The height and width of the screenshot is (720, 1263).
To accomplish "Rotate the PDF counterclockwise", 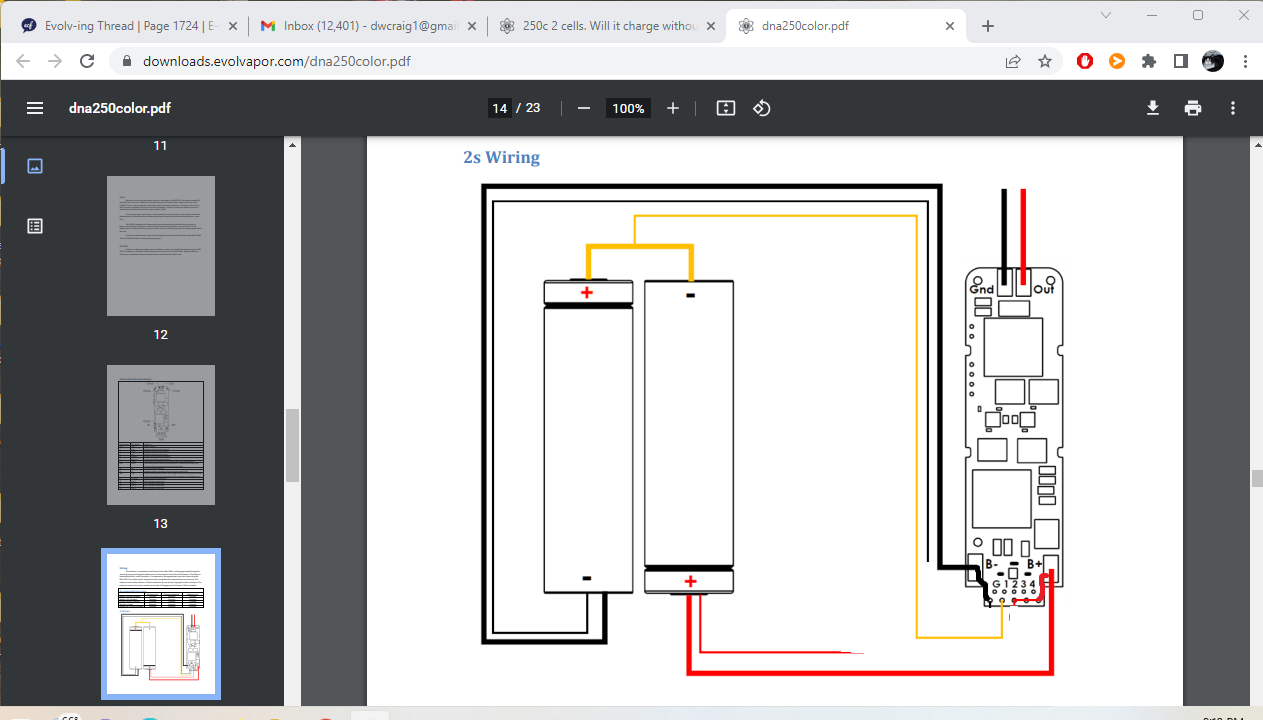I will [762, 108].
